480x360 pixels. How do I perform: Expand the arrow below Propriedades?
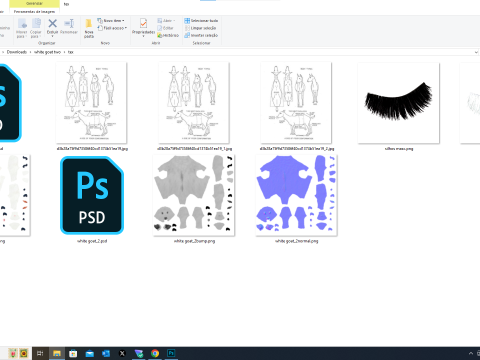(143, 36)
